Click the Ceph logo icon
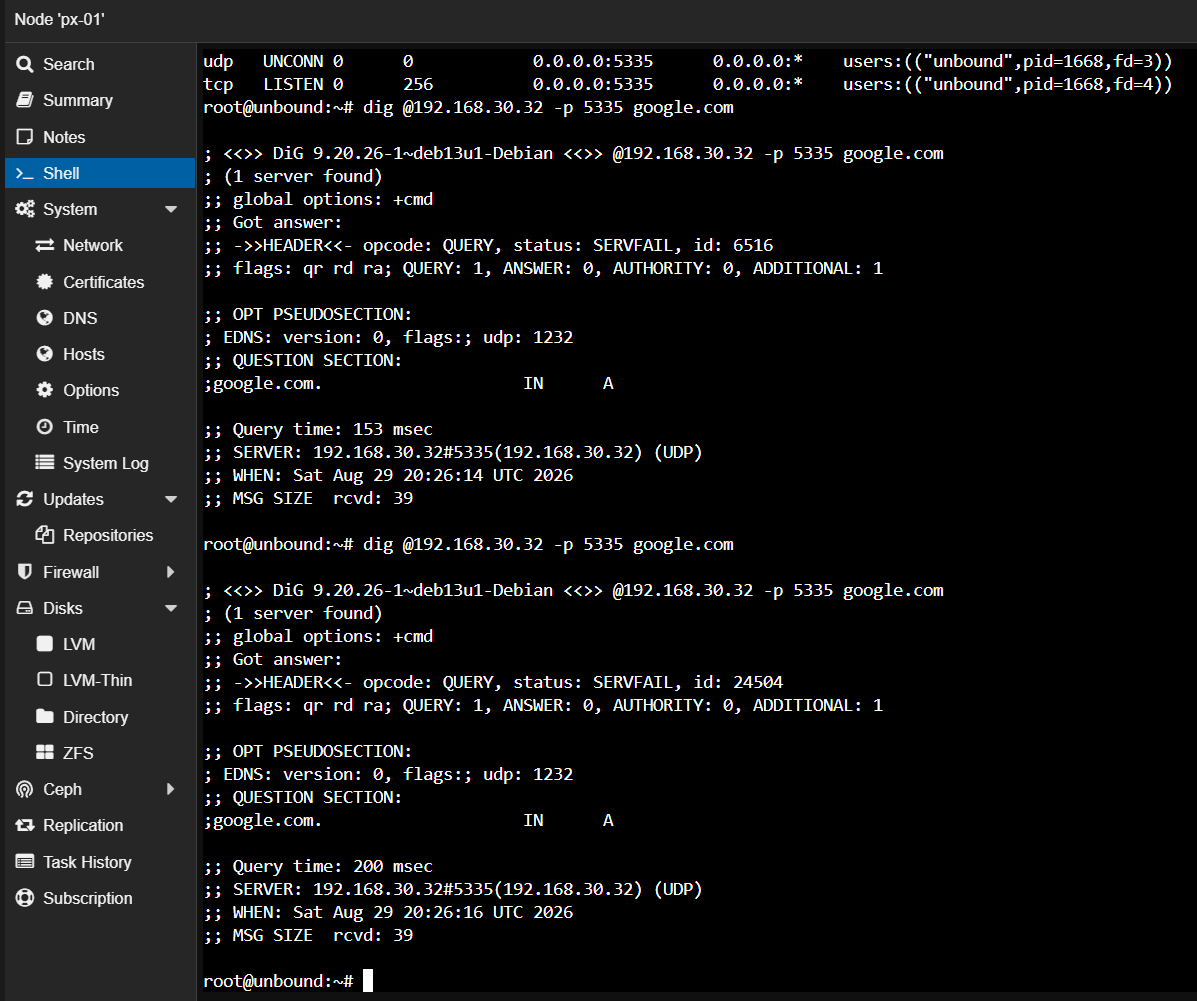The width and height of the screenshot is (1197, 1001). (24, 789)
